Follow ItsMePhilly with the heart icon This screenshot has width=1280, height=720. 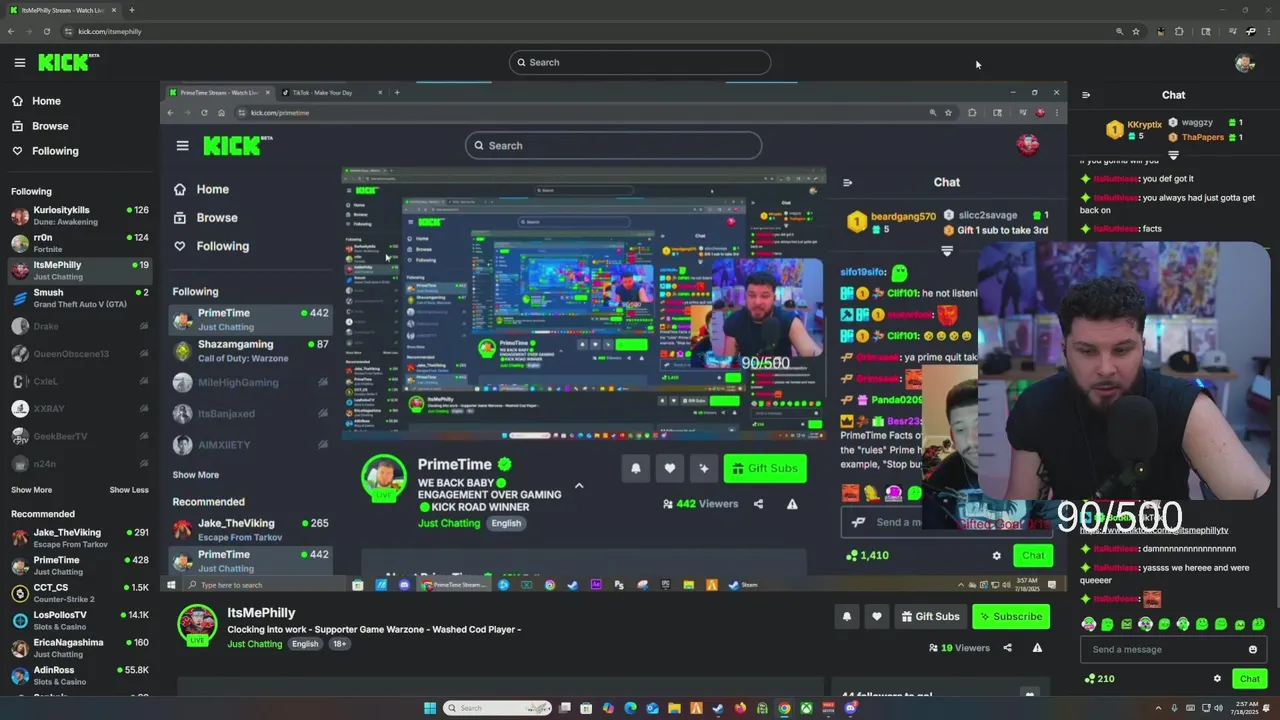876,616
